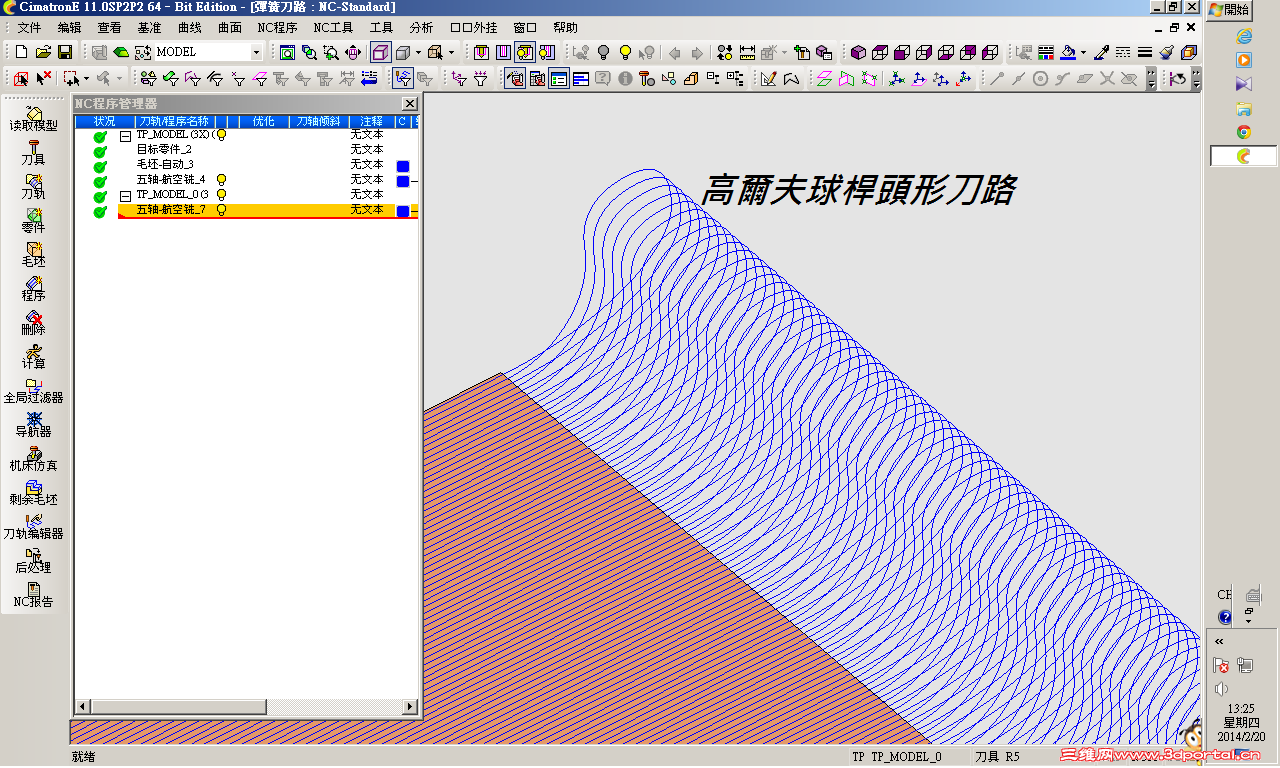
Task: Open the 帮助 (Help) menu
Action: click(565, 27)
